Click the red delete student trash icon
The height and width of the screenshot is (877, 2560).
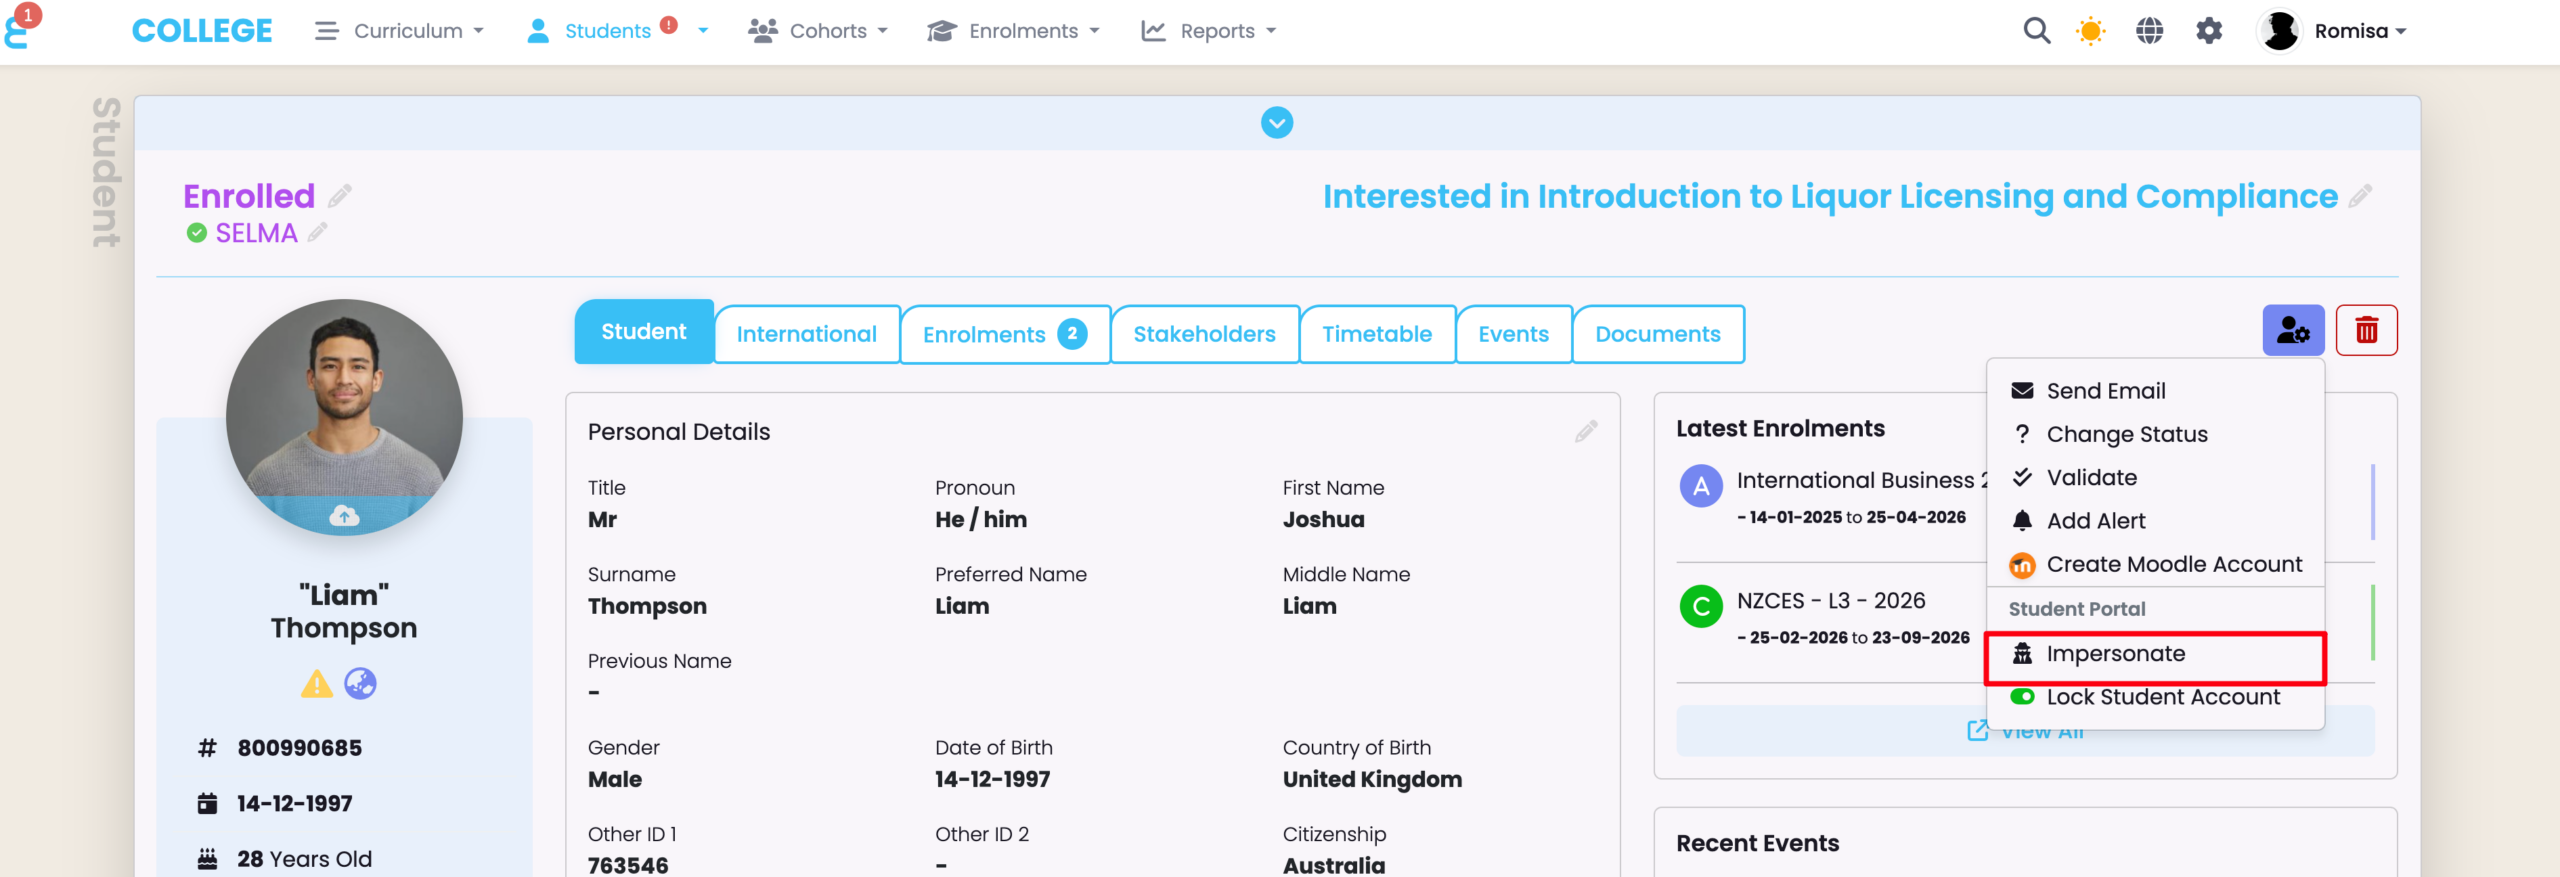pyautogui.click(x=2366, y=330)
